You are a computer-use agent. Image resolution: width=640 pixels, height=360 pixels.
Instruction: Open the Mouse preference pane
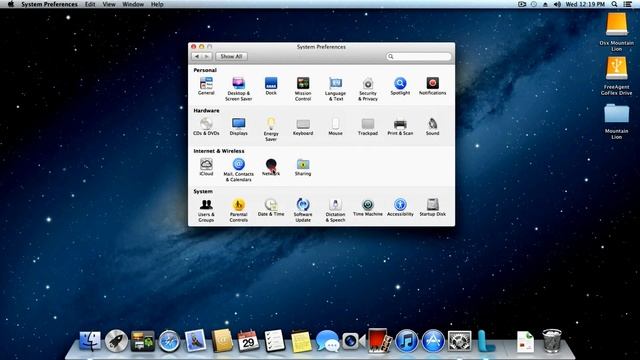tap(336, 127)
